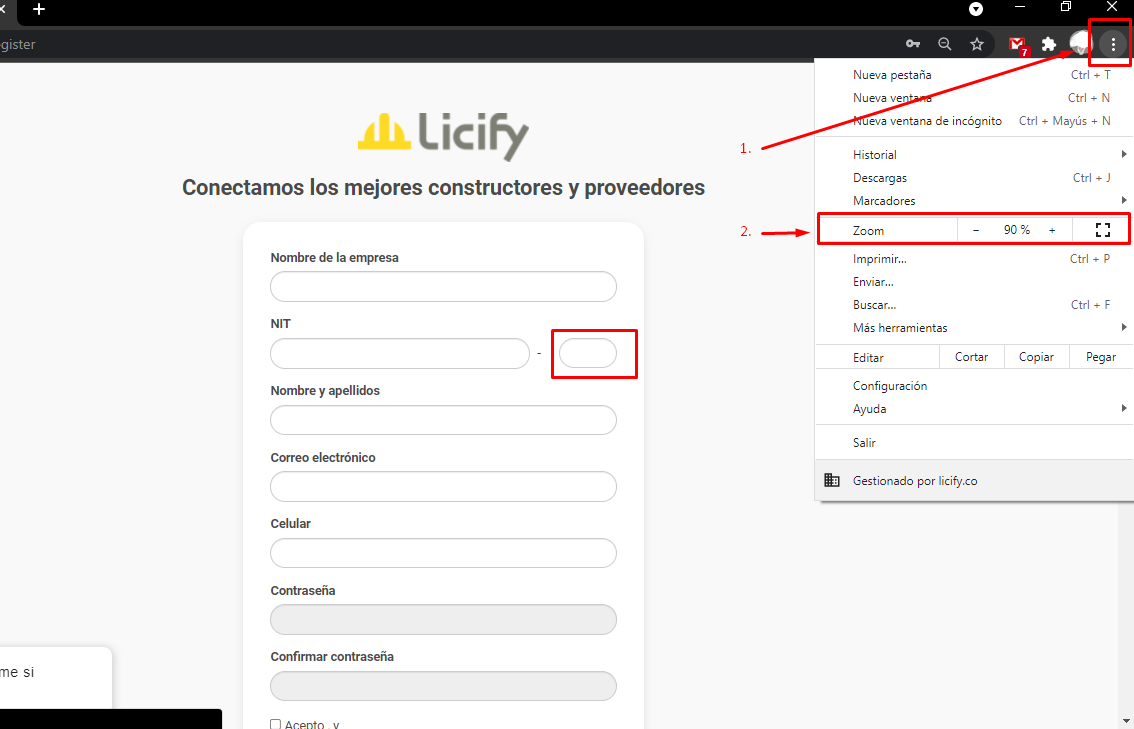Bookmark this page with star icon
Image resolution: width=1134 pixels, height=729 pixels.
coord(977,44)
